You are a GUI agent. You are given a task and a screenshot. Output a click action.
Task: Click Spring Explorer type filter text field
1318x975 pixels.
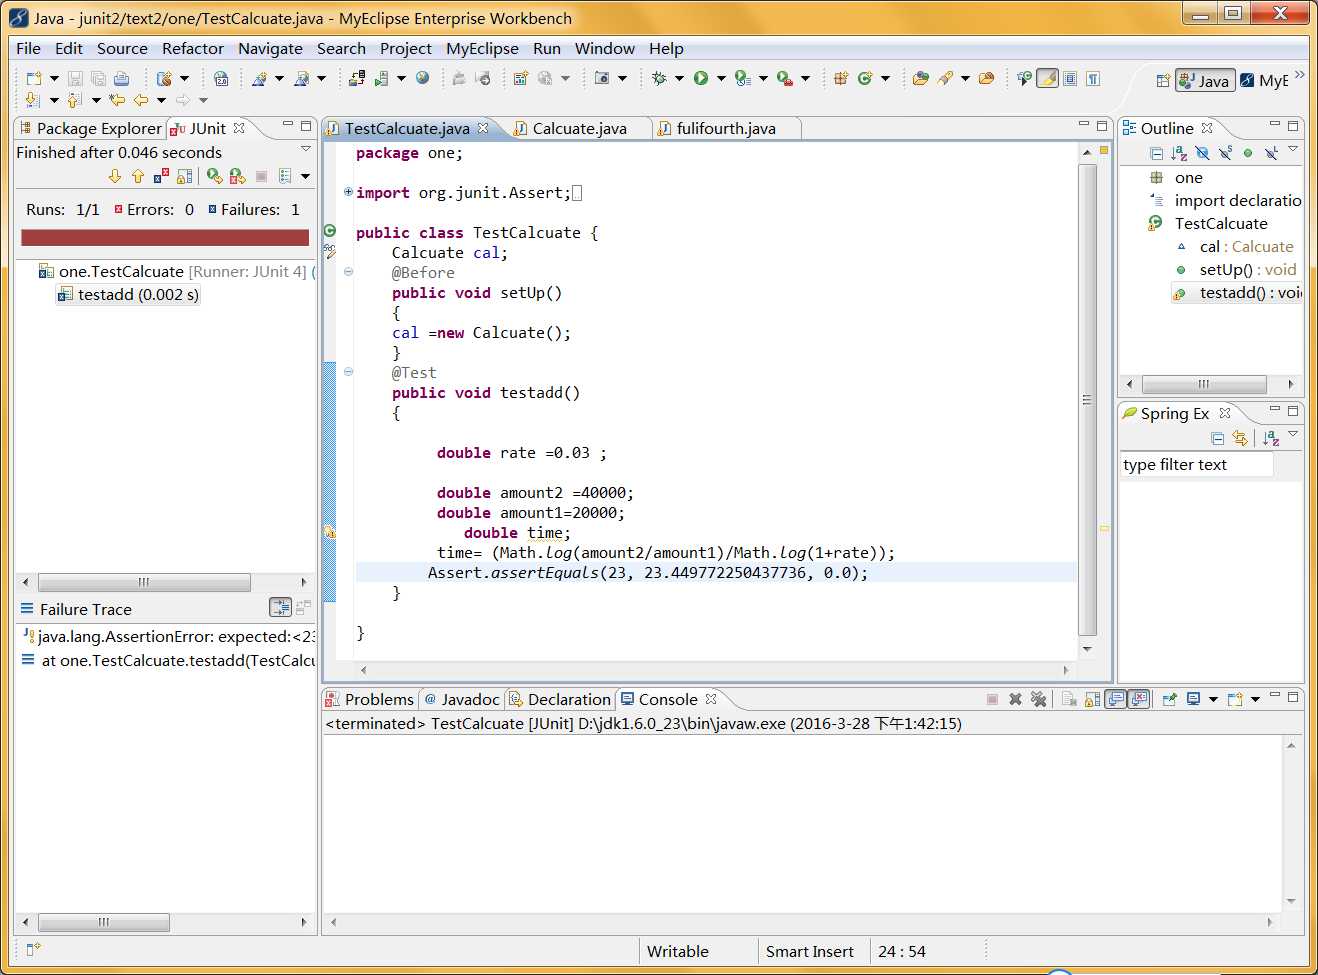point(1196,464)
